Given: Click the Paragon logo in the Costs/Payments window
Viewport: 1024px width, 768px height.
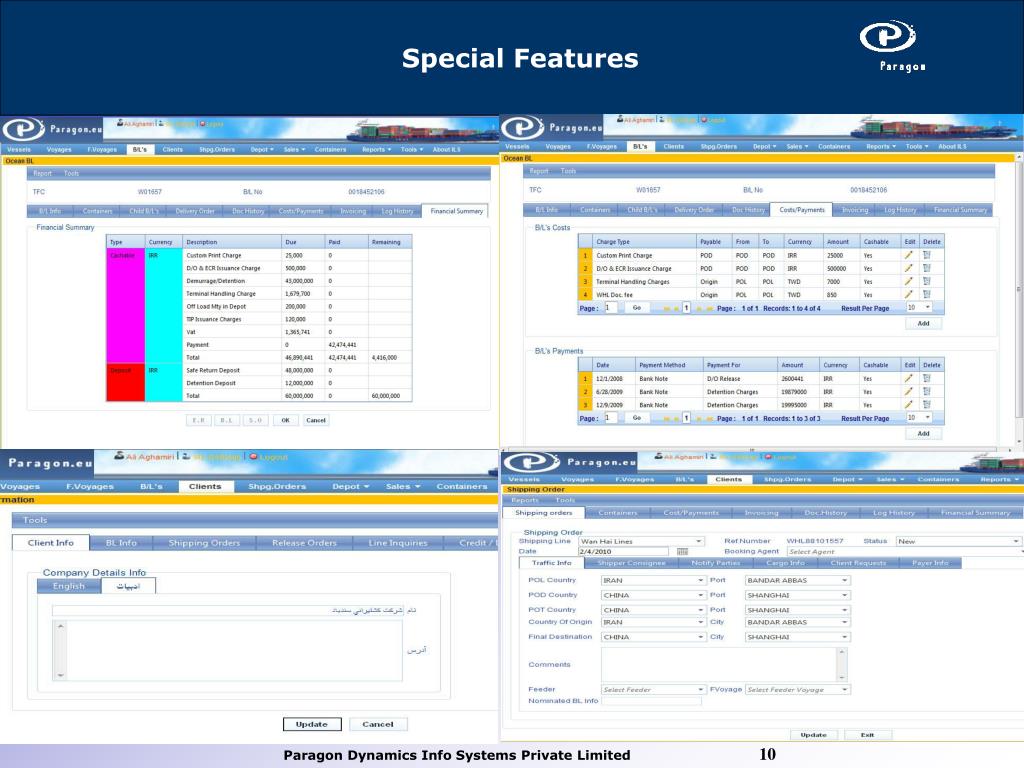Looking at the screenshot, I should tap(522, 127).
